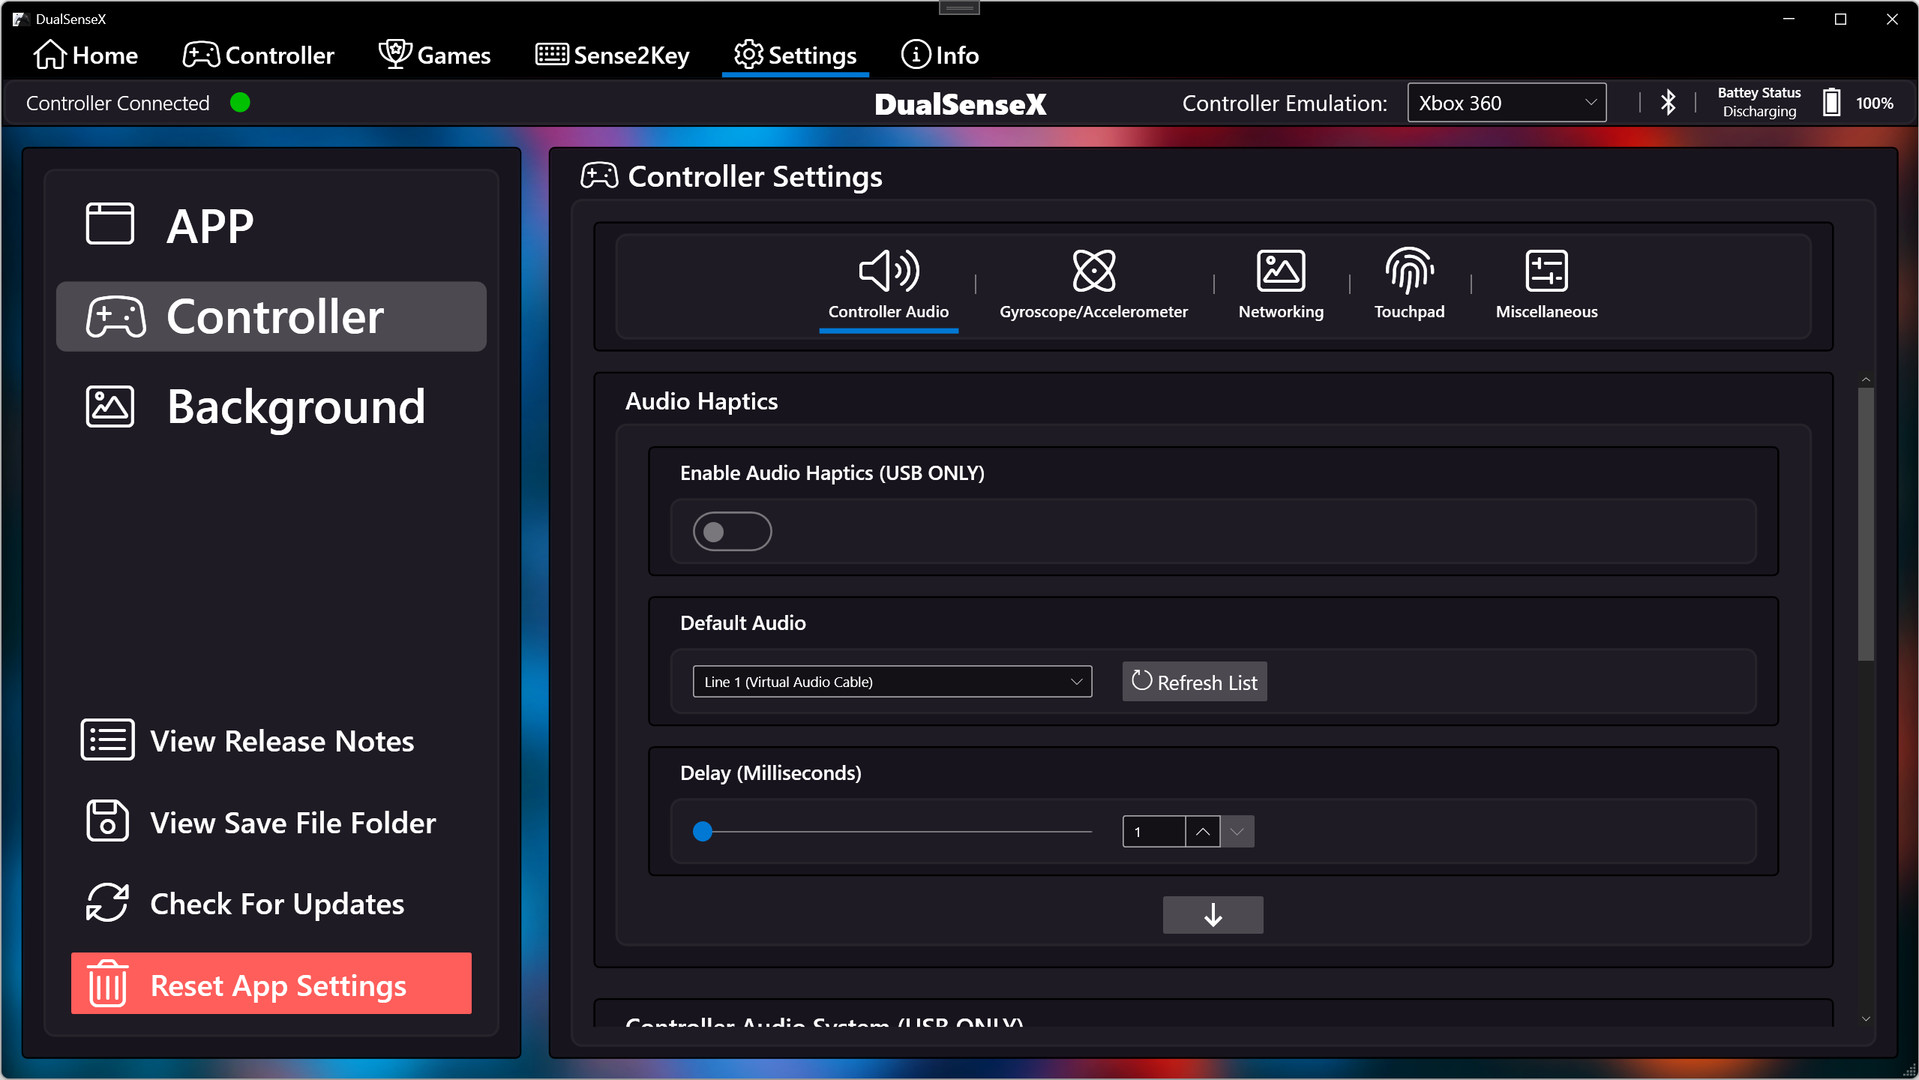The width and height of the screenshot is (1919, 1080).
Task: Expand the Controller Emulation Xbox 360 dropdown
Action: click(1506, 103)
